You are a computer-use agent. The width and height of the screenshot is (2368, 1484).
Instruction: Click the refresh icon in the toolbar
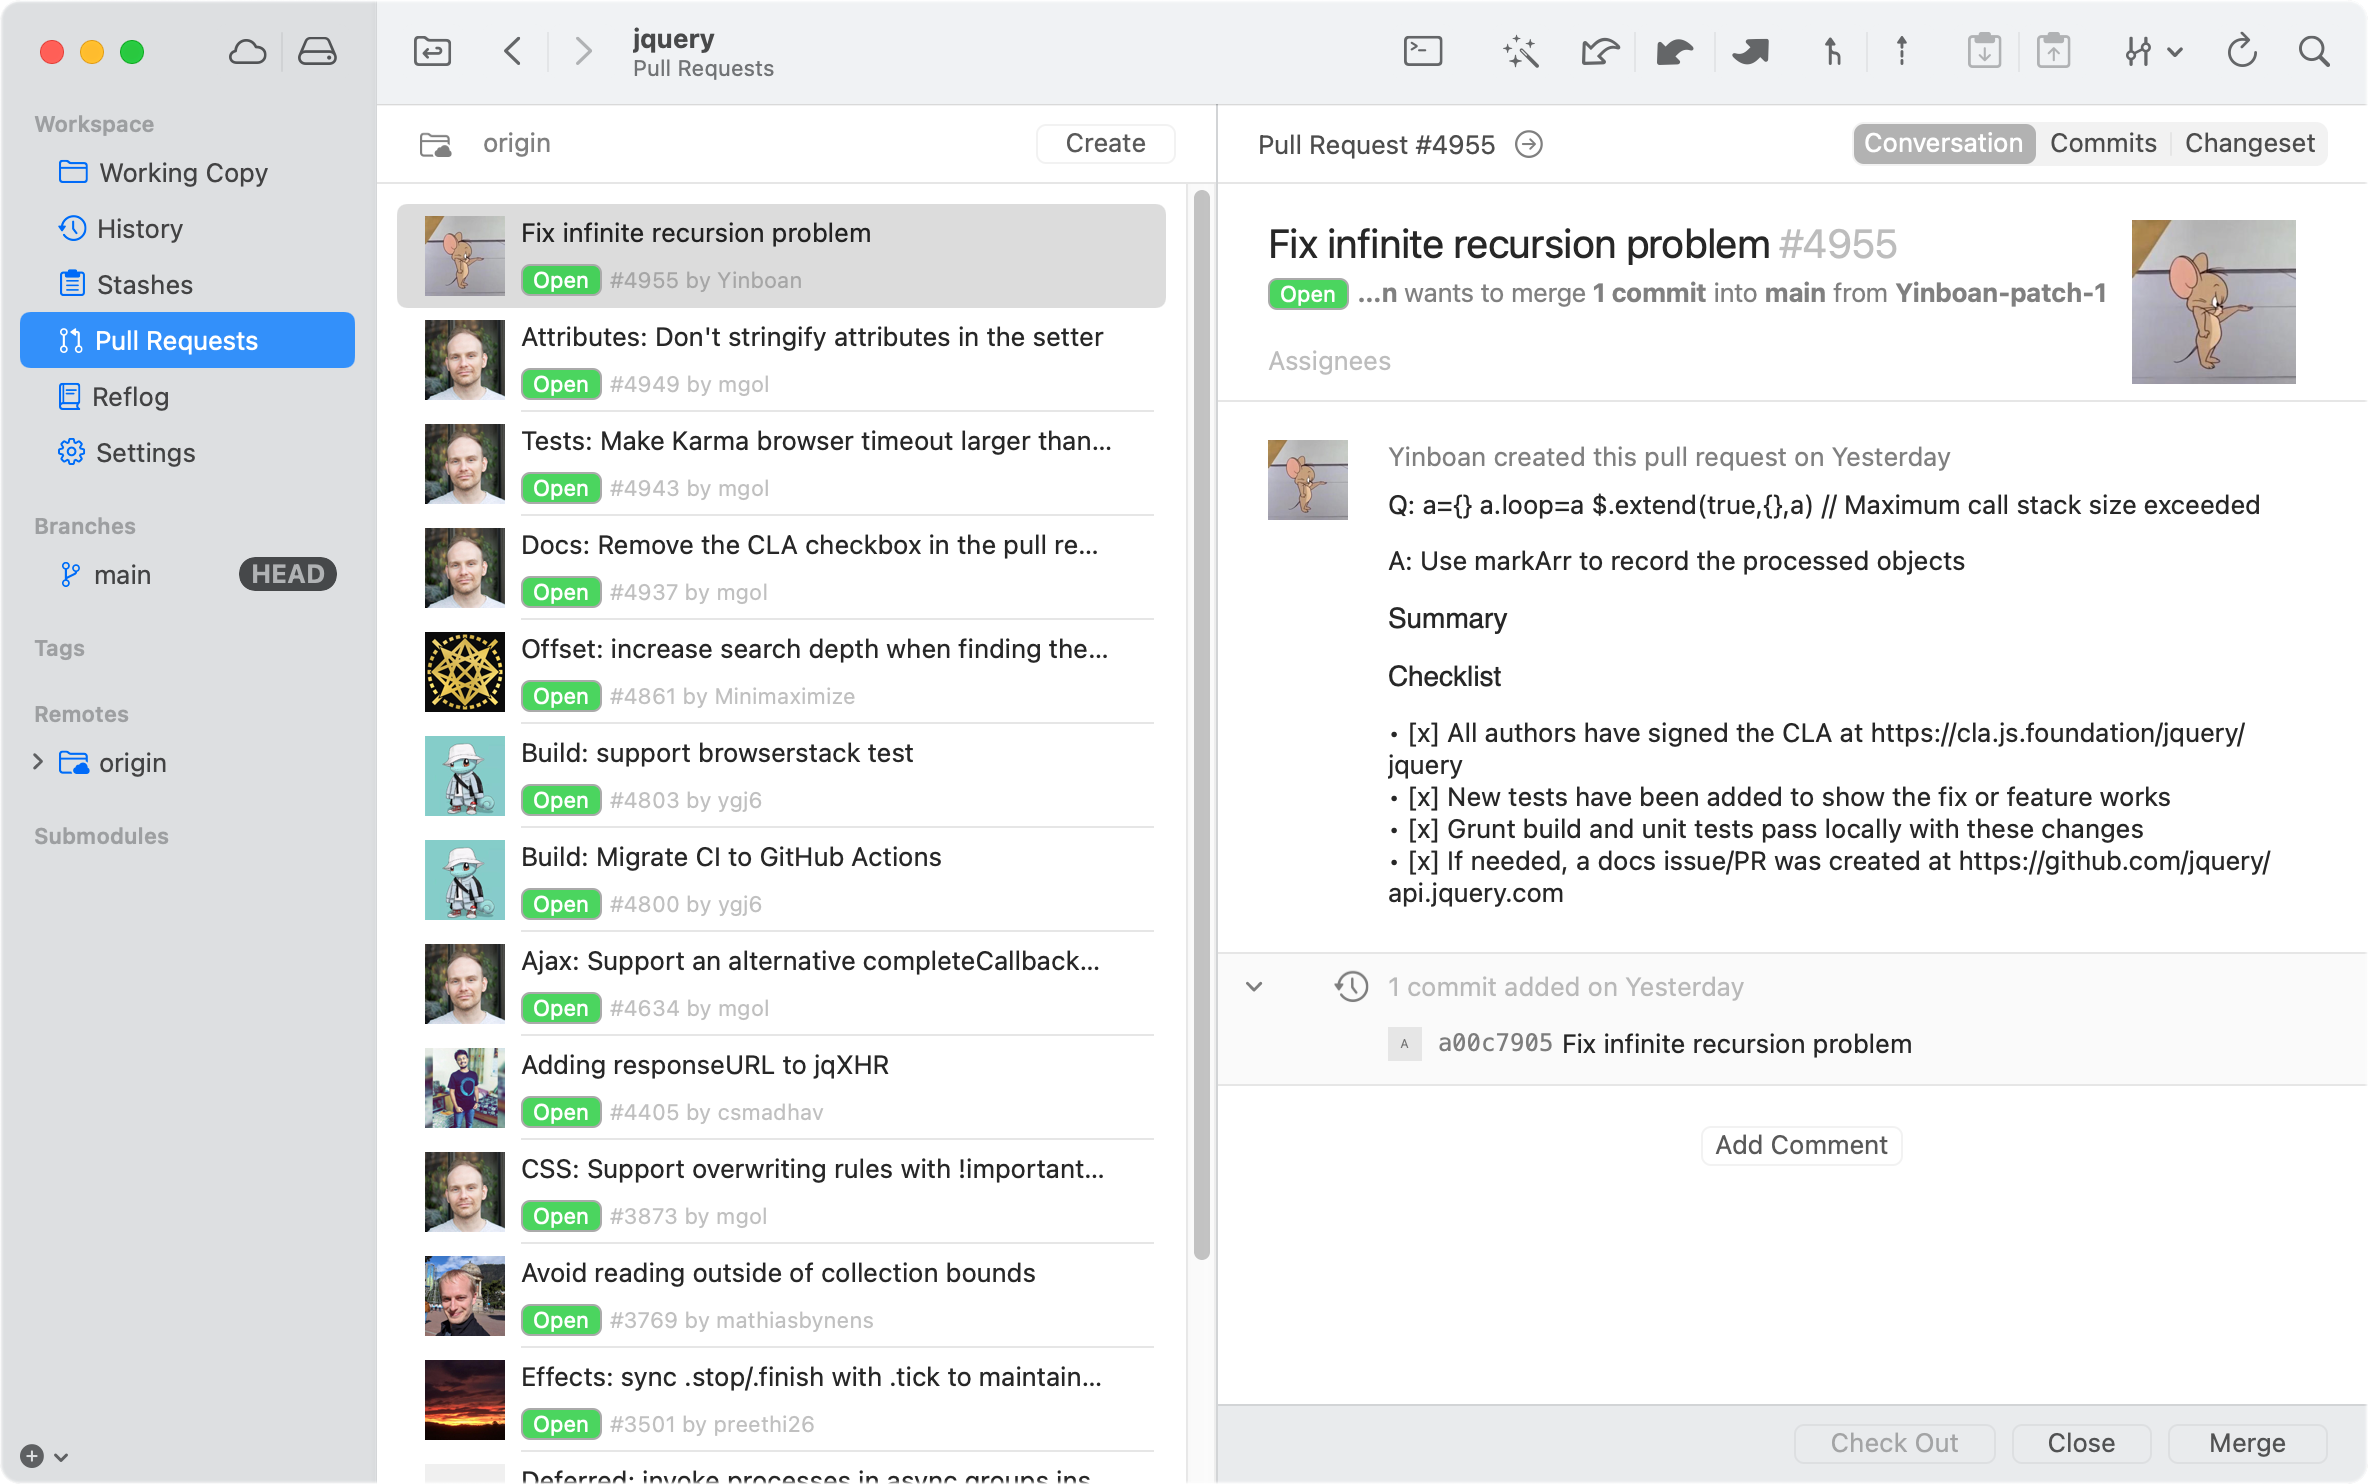(x=2242, y=51)
